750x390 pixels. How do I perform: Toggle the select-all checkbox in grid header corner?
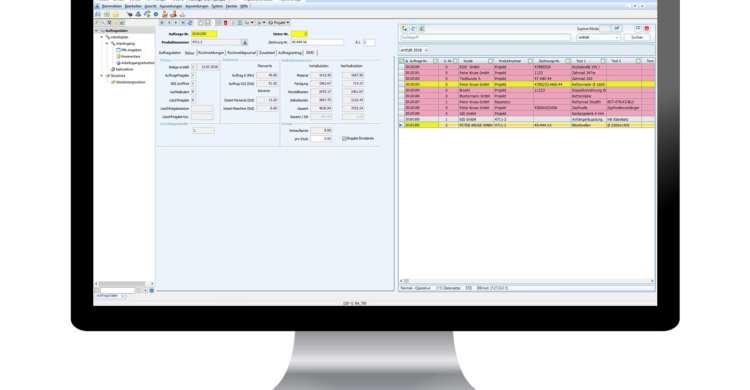402,61
